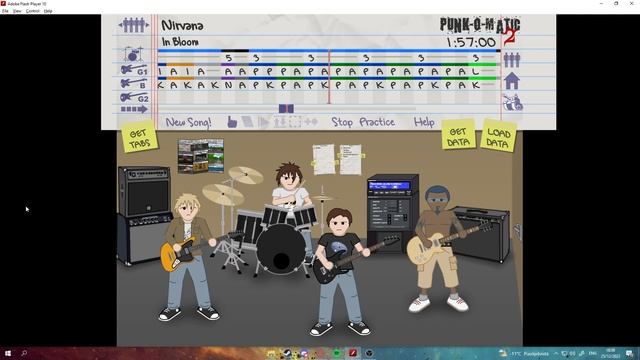This screenshot has width=640, height=360.
Task: Go to the home house icon
Action: click(511, 81)
